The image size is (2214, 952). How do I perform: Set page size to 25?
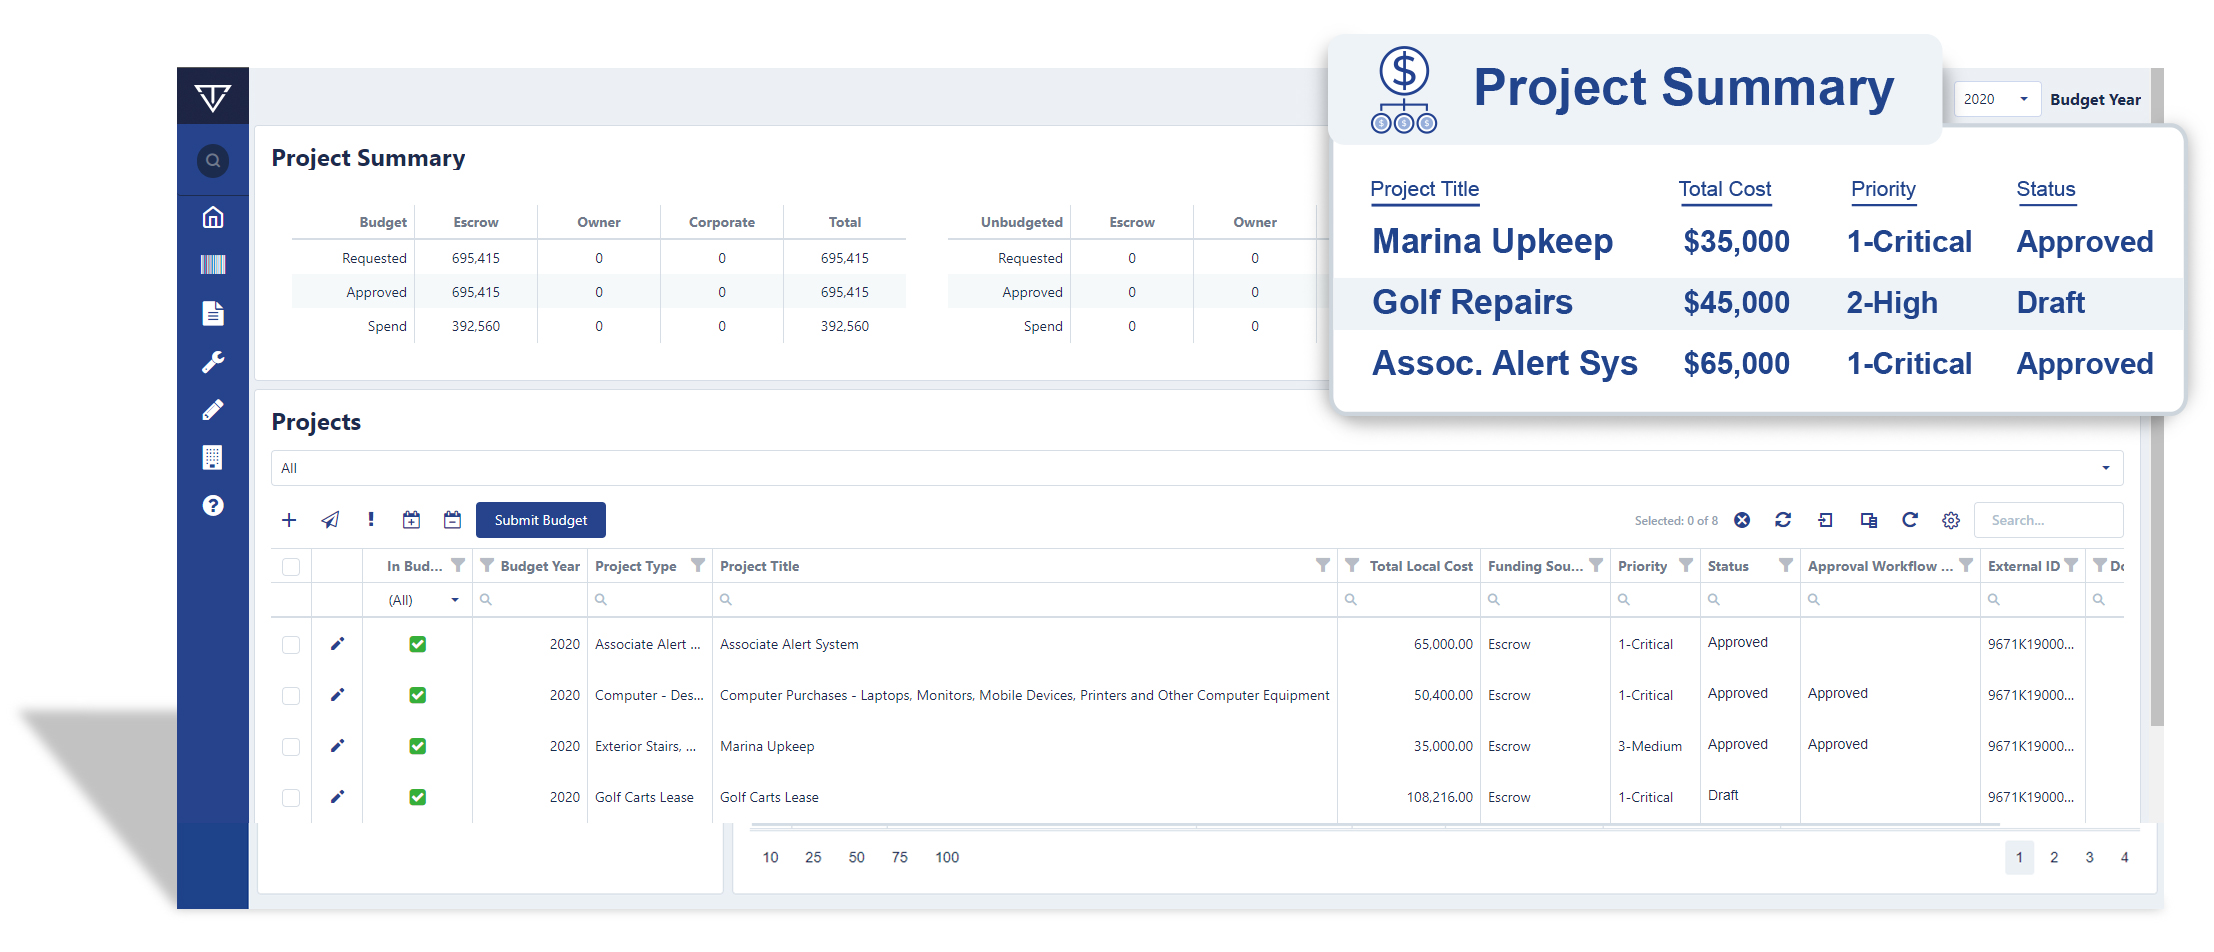click(813, 857)
